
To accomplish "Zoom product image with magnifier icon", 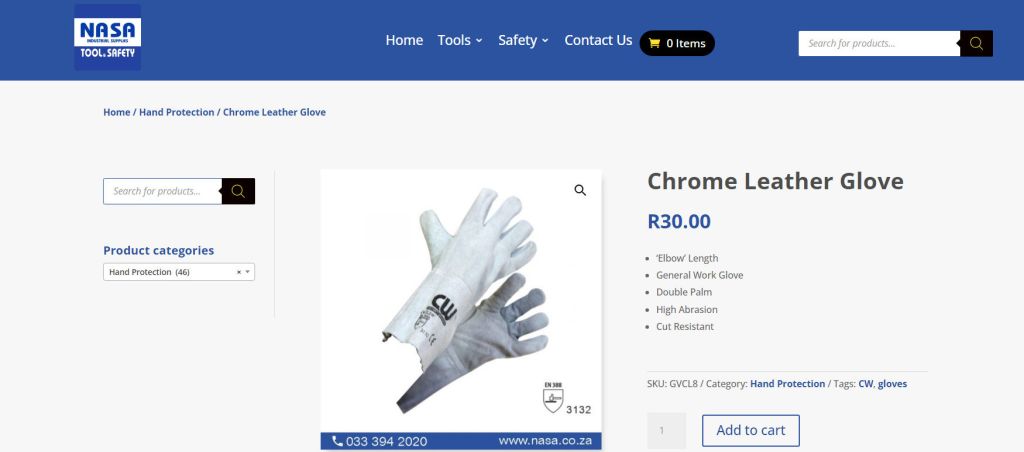I will coord(580,190).
